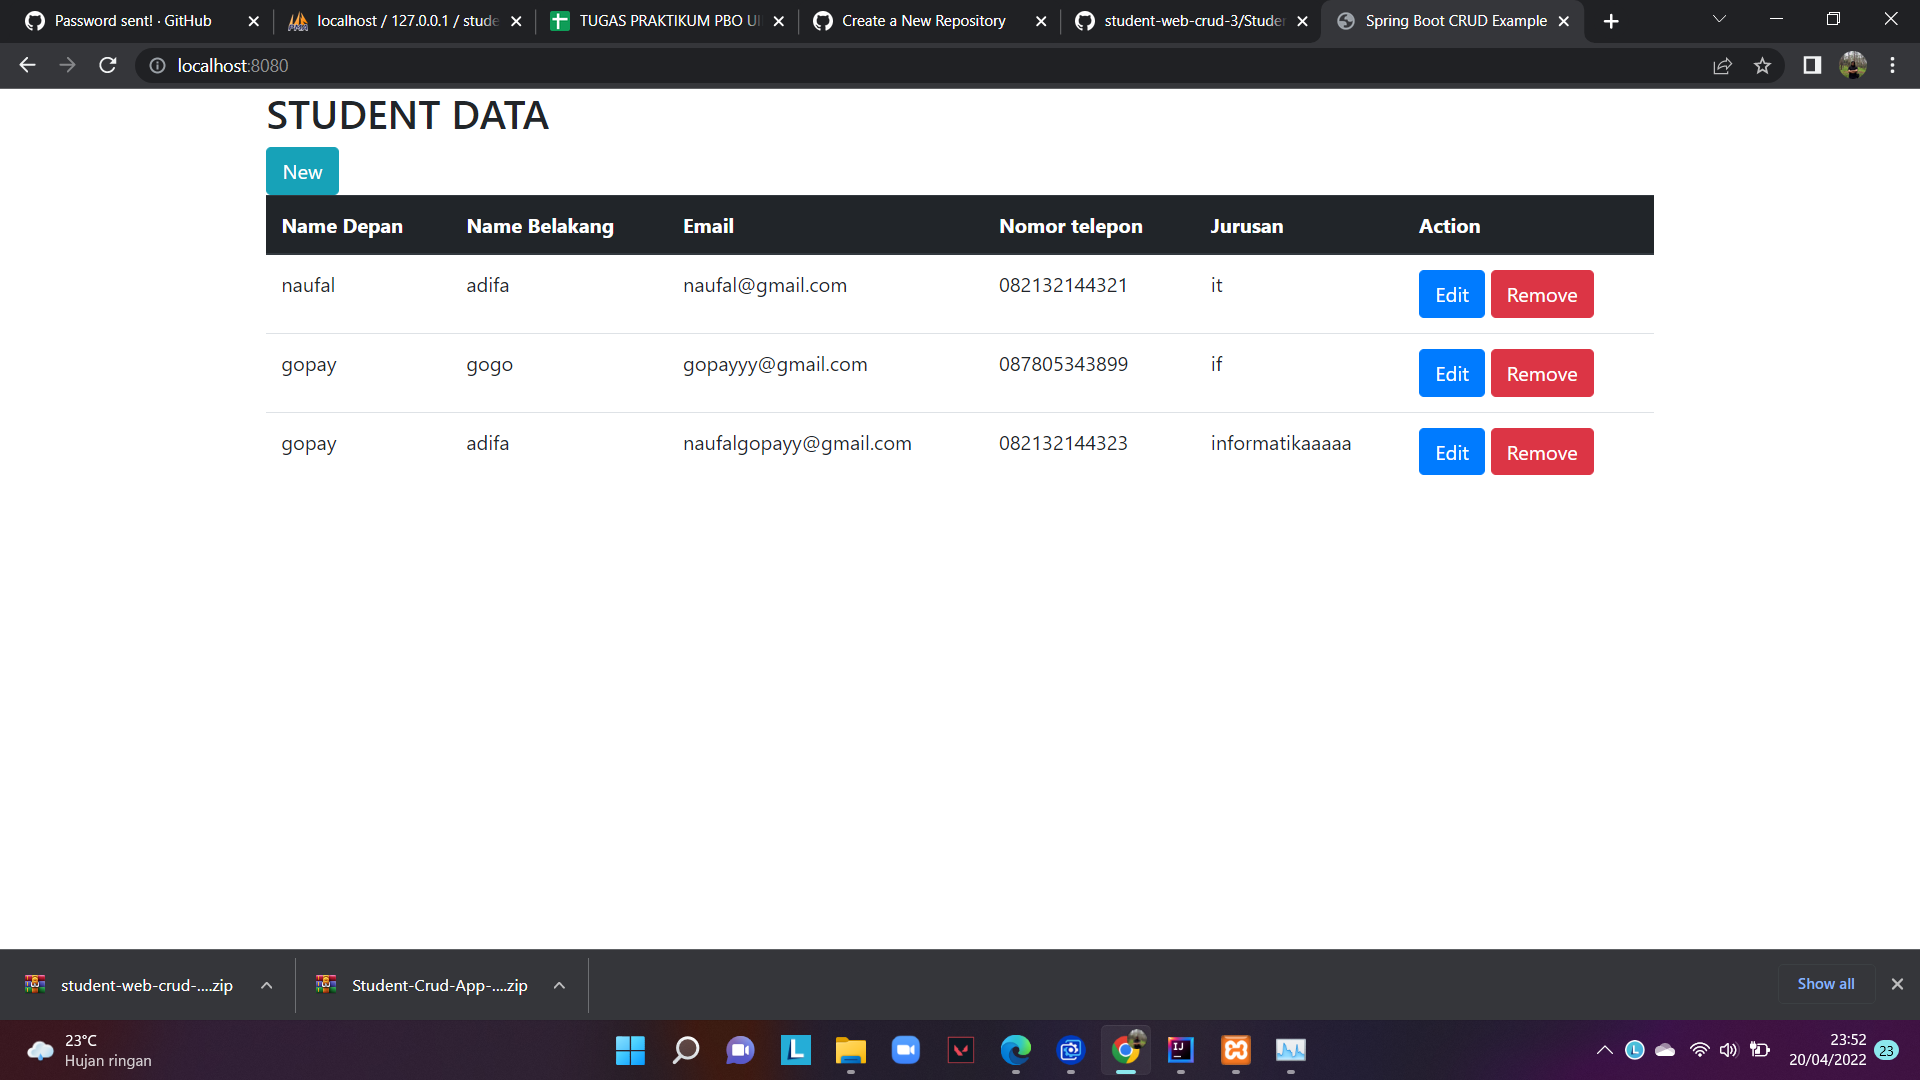Click the browser Back arrow
The width and height of the screenshot is (1920, 1080).
[x=27, y=65]
